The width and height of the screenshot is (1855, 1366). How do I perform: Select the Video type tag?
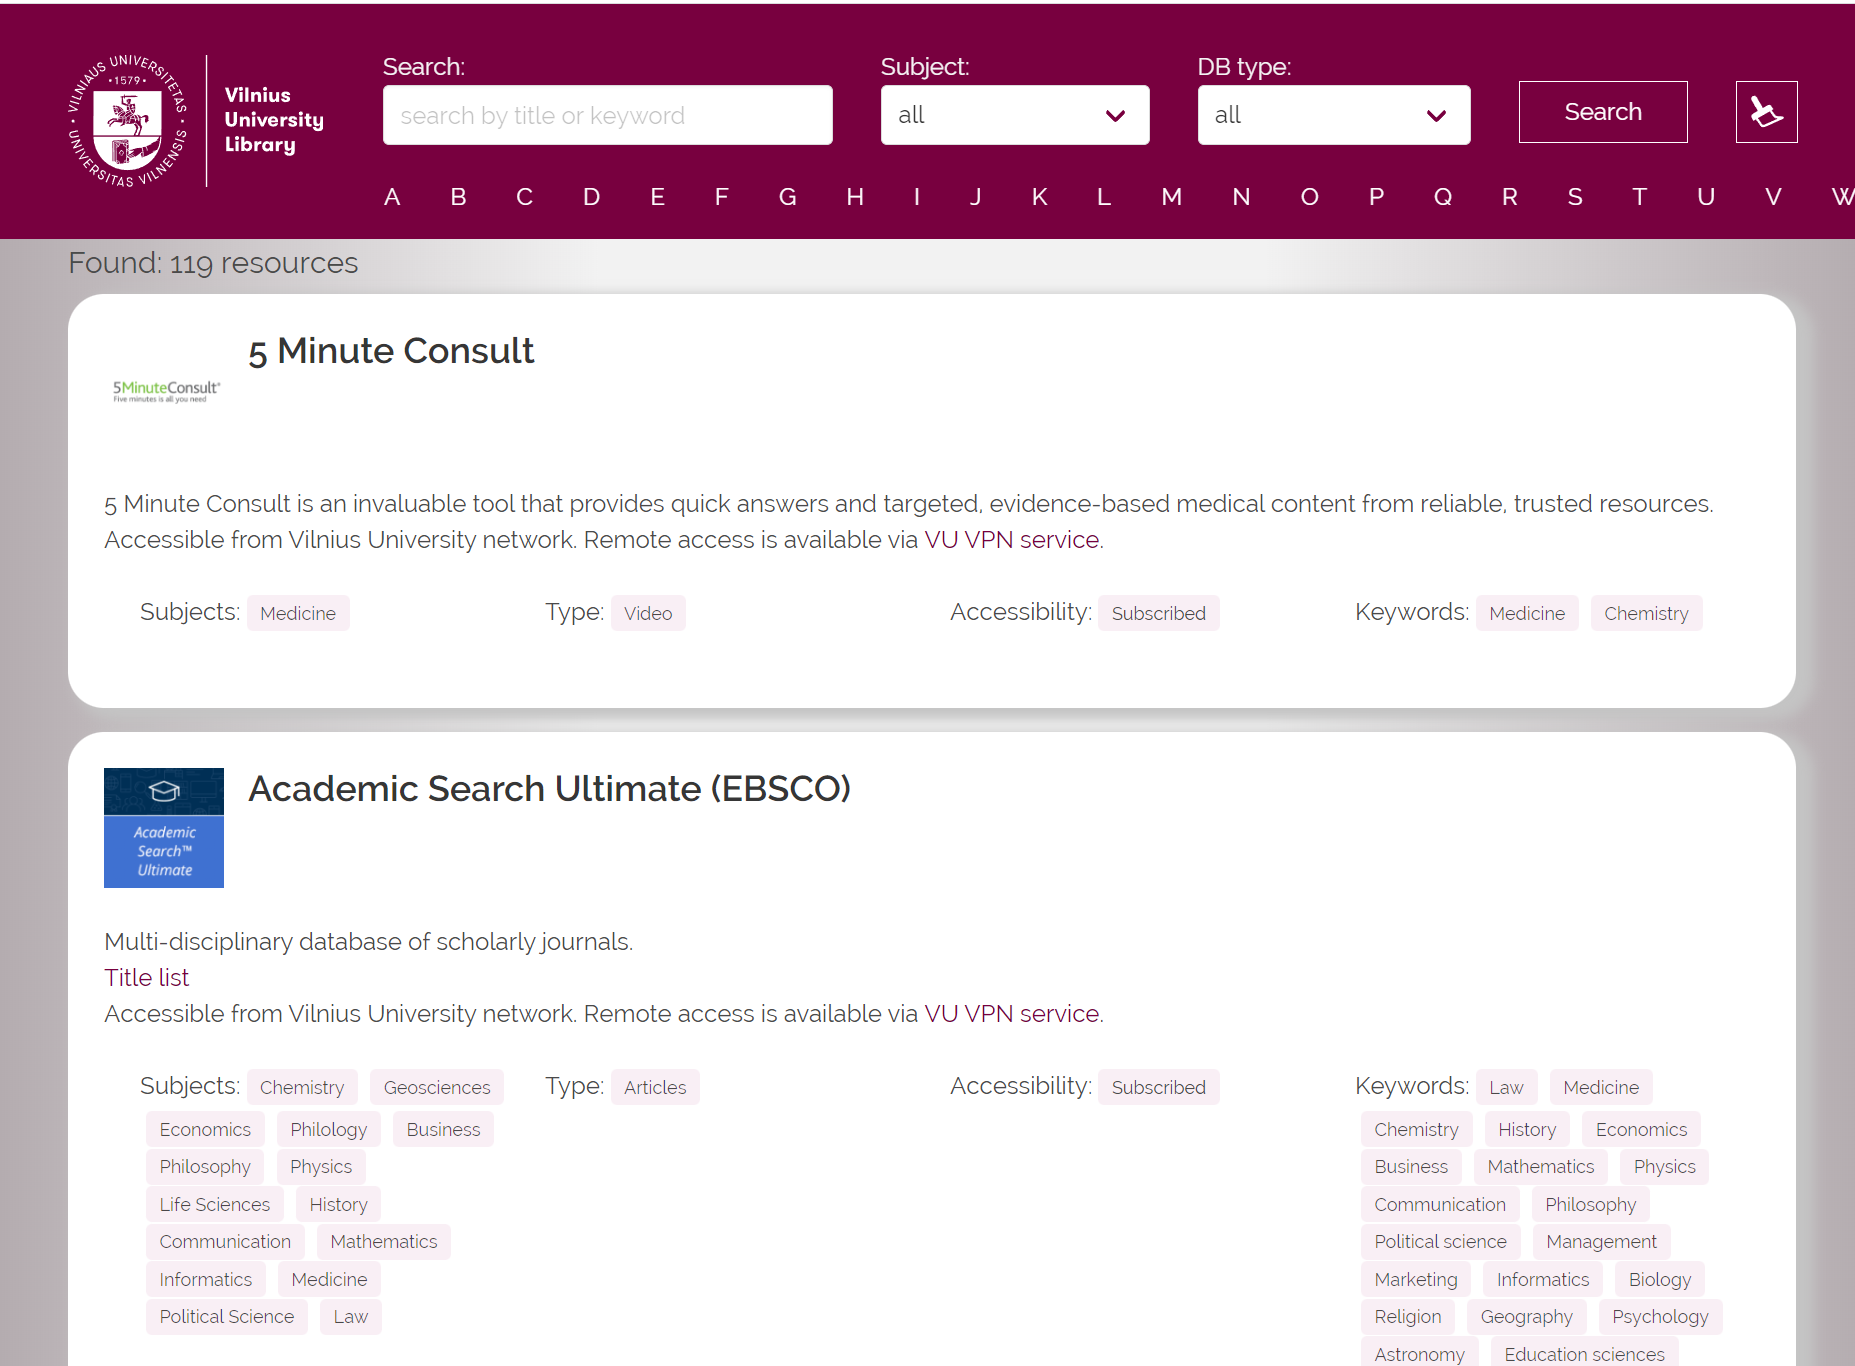click(x=648, y=613)
